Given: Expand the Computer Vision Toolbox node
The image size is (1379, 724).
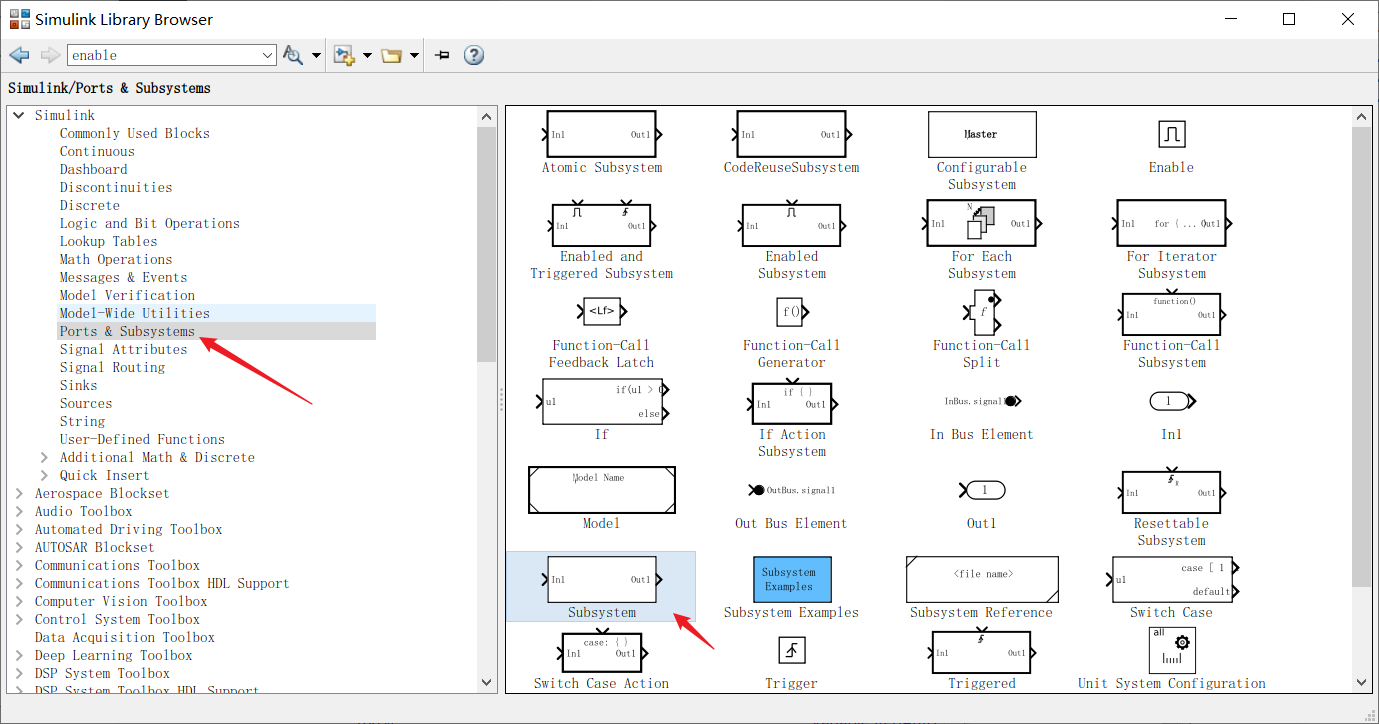Looking at the screenshot, I should (19, 602).
